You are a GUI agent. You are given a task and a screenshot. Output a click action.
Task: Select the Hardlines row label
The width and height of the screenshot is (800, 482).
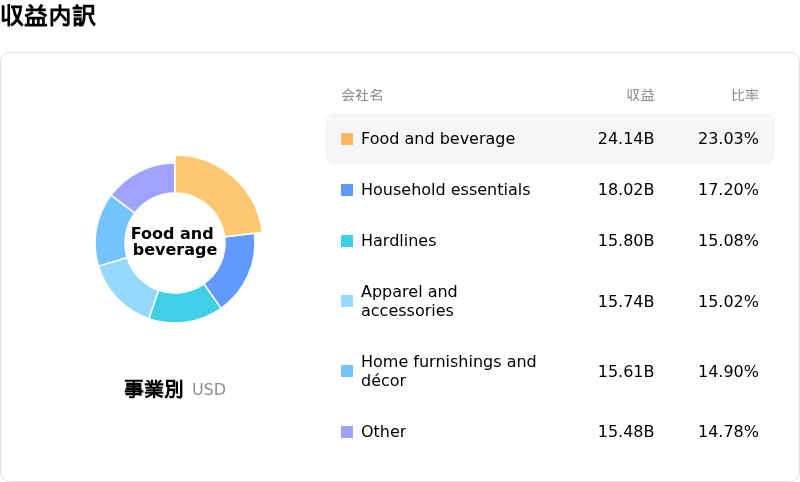pyautogui.click(x=398, y=241)
